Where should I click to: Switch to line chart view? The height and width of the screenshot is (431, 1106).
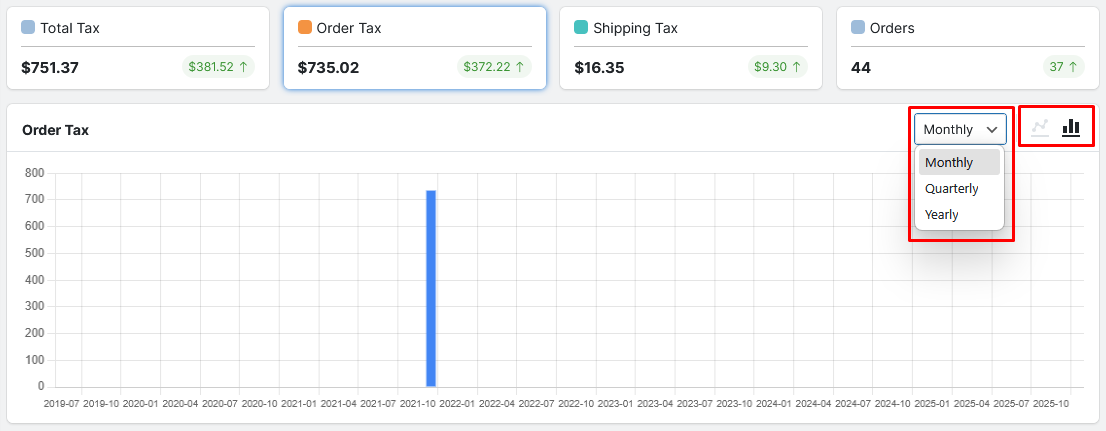[1040, 127]
